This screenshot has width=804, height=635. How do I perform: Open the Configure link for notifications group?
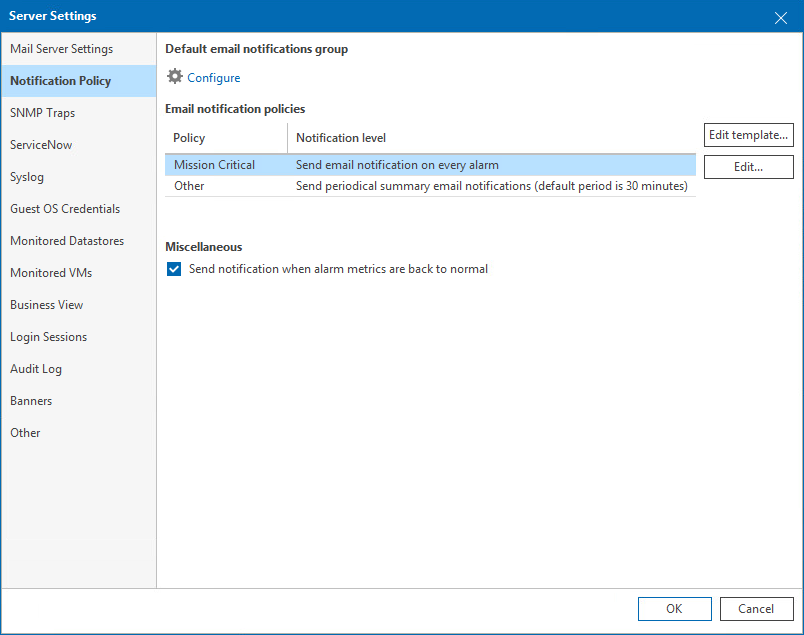[x=215, y=77]
